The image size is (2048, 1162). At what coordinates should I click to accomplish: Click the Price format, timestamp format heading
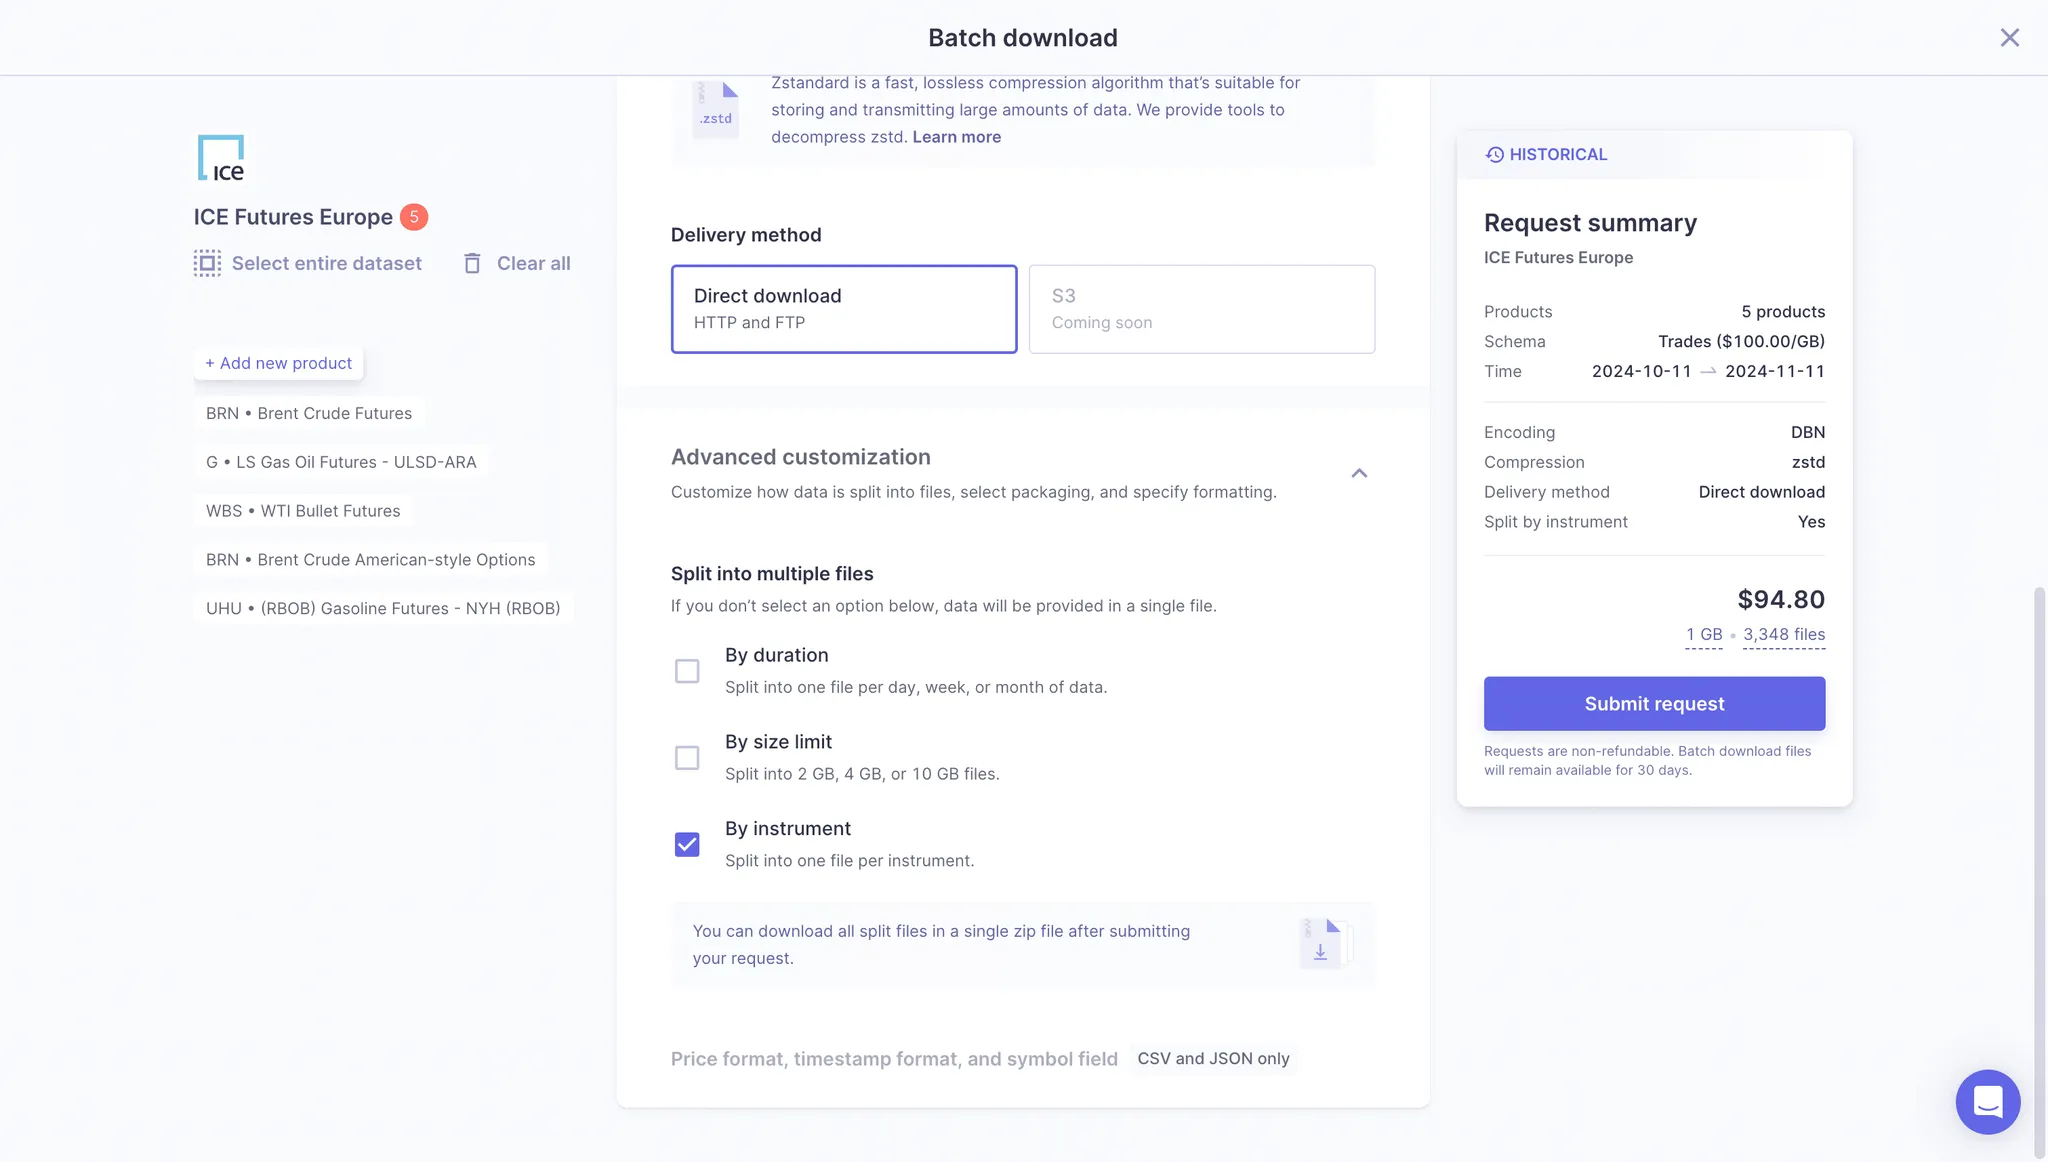coord(894,1059)
